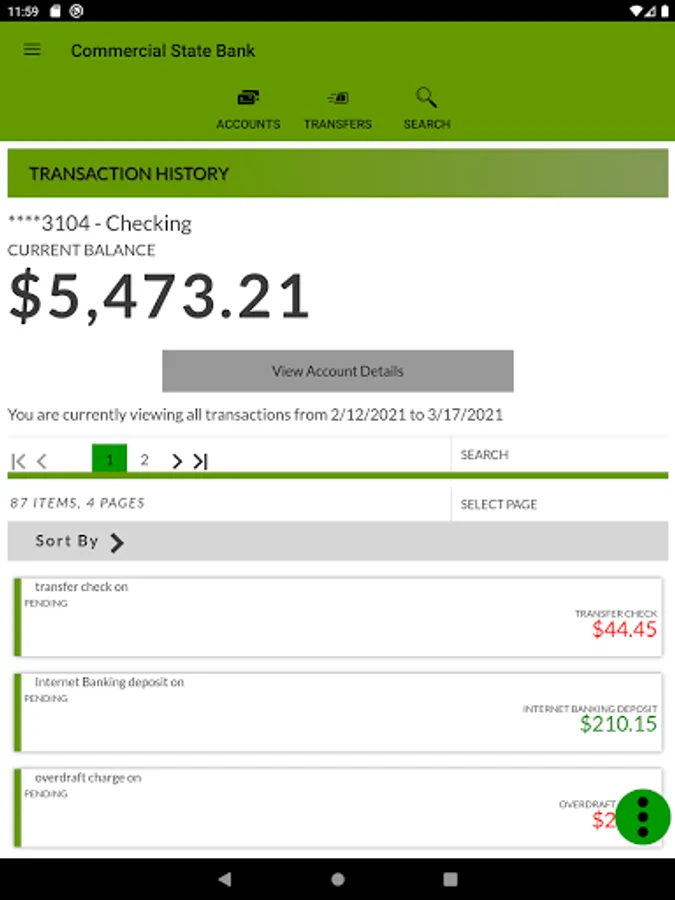675x900 pixels.
Task: Open the Select Page dropdown
Action: tap(558, 504)
